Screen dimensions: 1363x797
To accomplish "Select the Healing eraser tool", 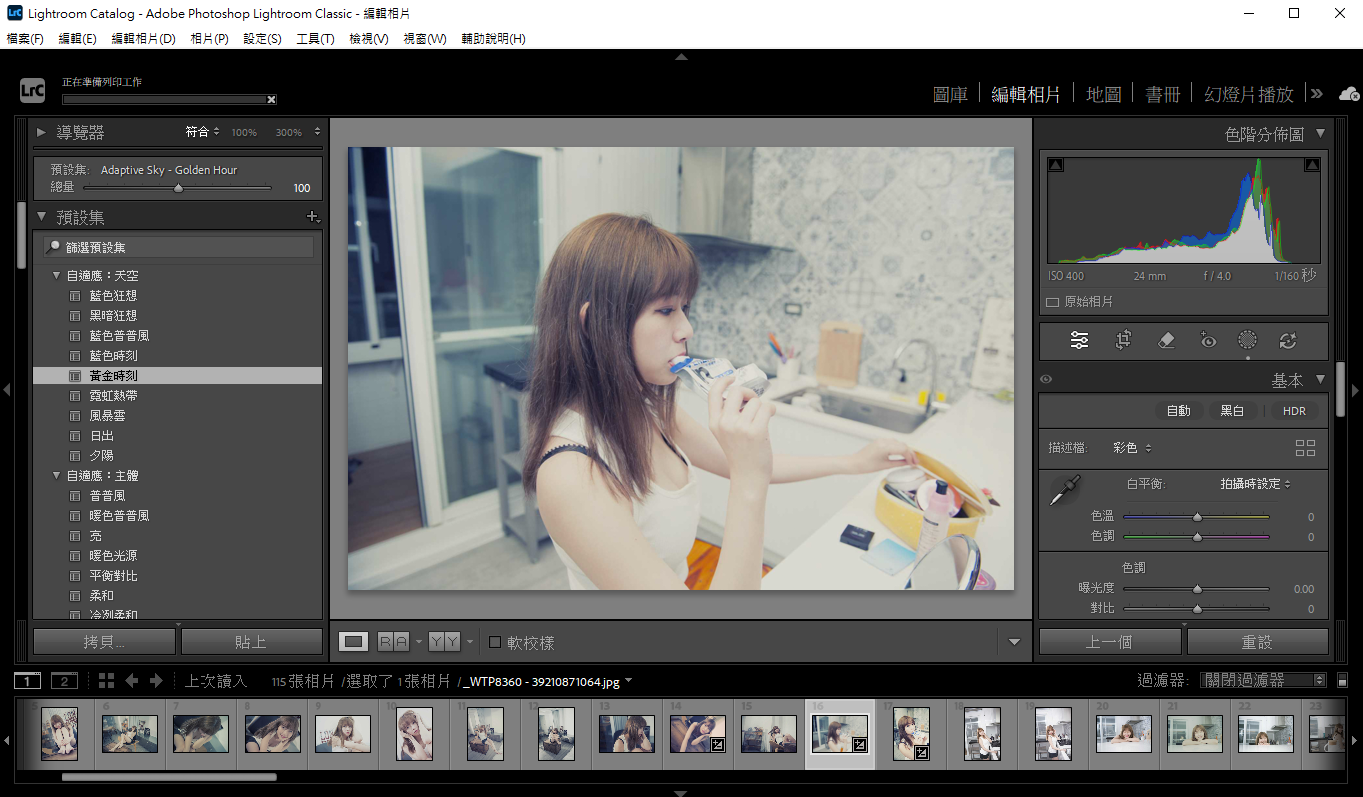I will [1165, 341].
